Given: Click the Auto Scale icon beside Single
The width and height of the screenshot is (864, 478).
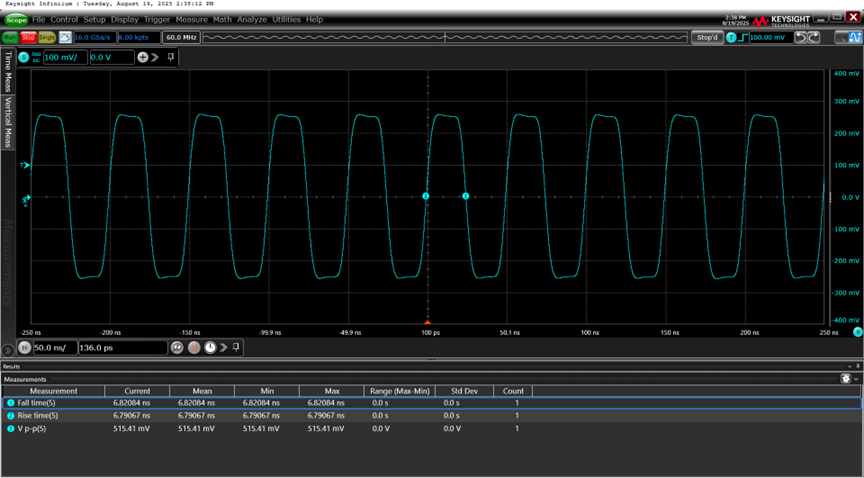Looking at the screenshot, I should pyautogui.click(x=65, y=37).
